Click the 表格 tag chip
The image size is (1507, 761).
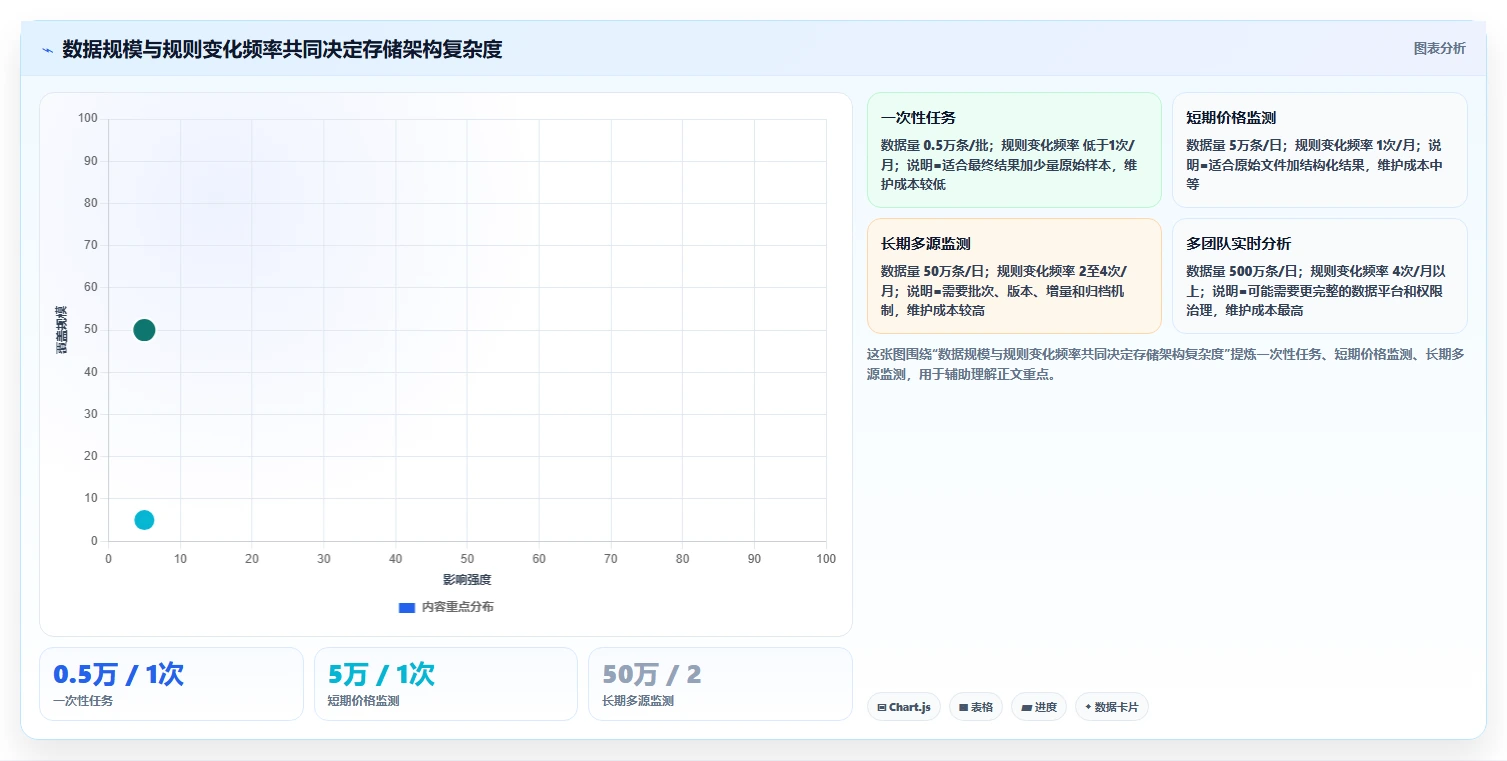975,707
